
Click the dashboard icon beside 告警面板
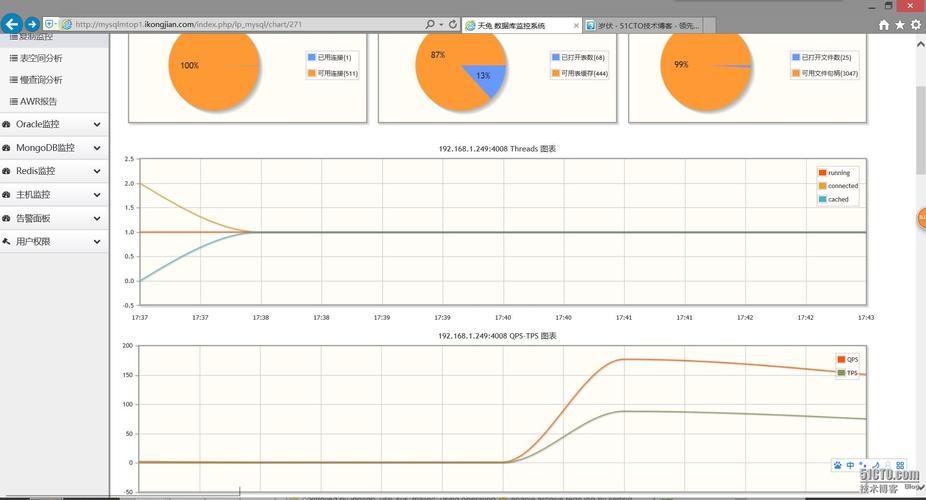[x=6, y=218]
